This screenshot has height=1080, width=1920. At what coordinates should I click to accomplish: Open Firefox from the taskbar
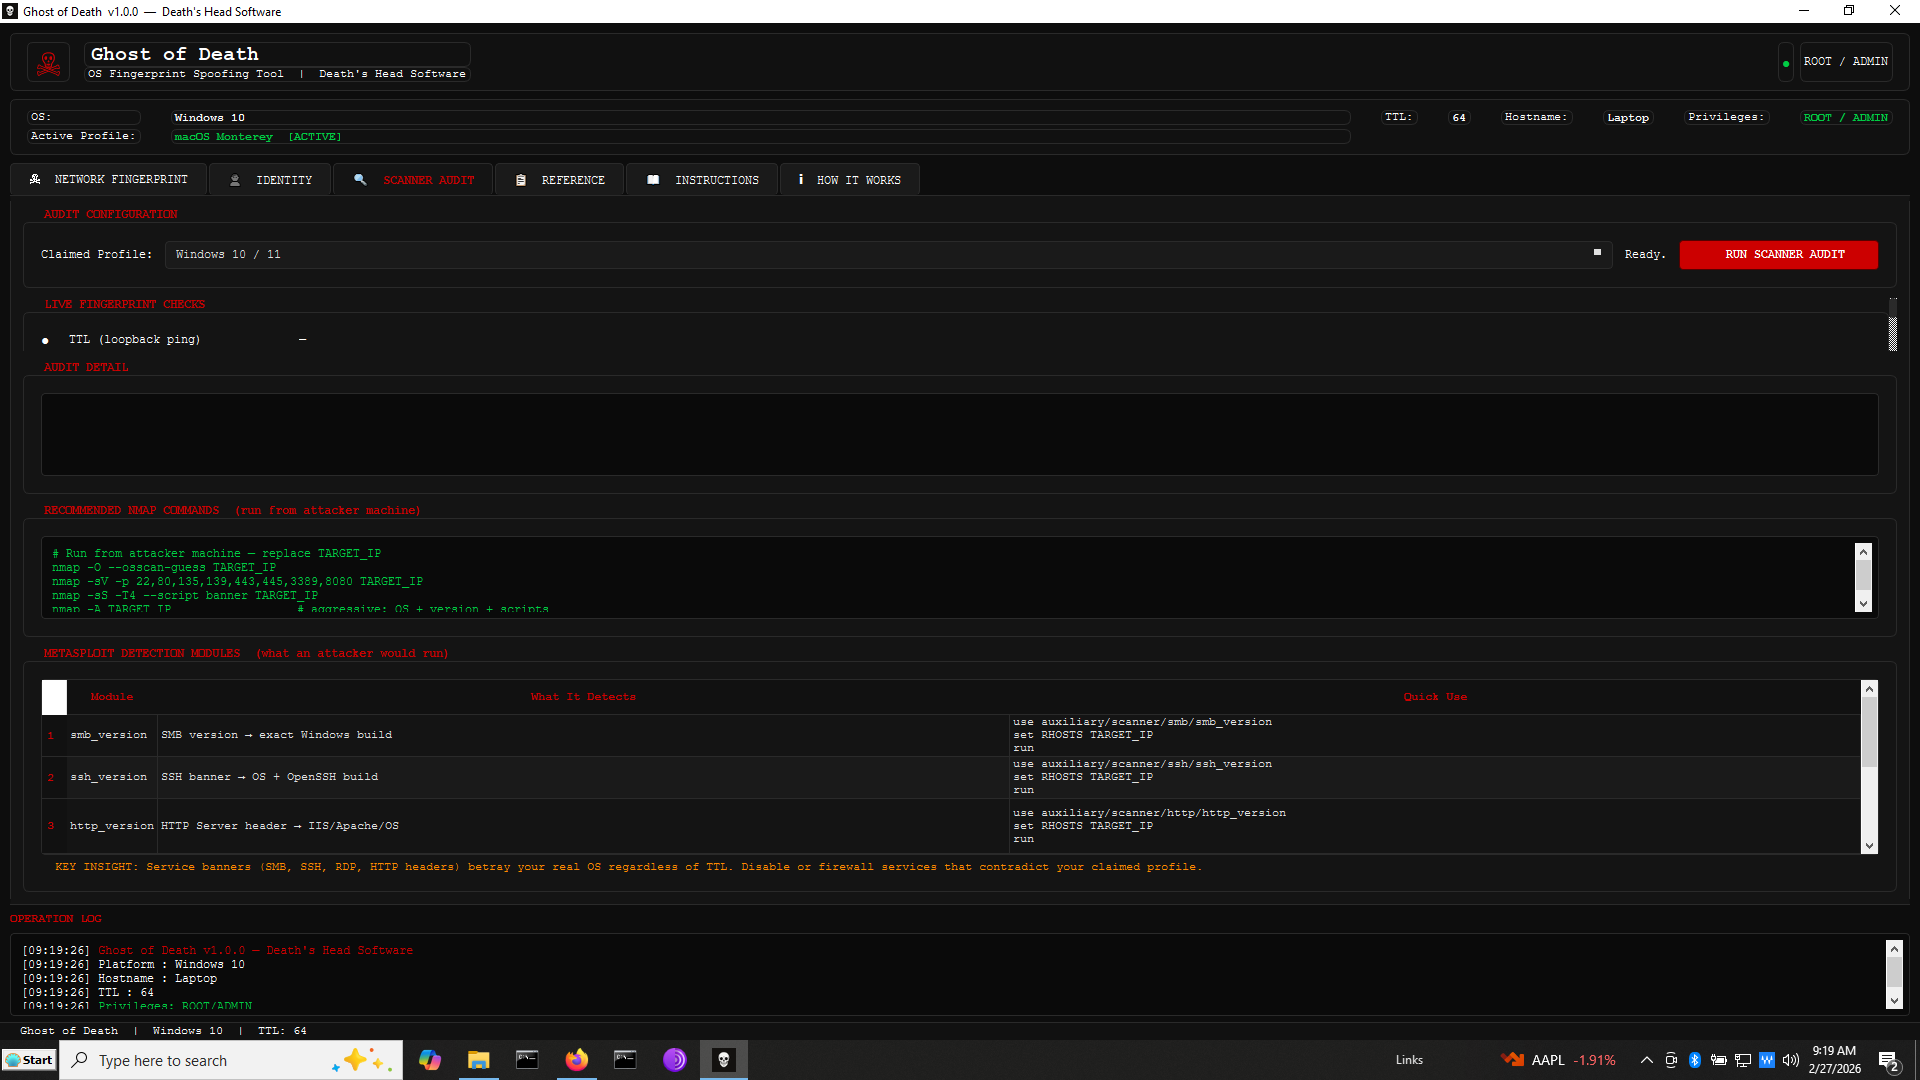[577, 1060]
